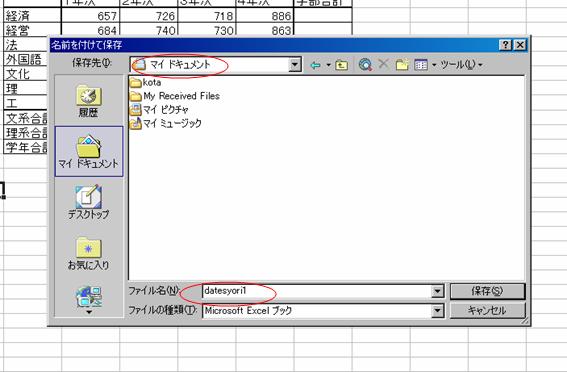Screen dimensions: 567x372
Task: Expand the 保存先 location dropdown
Action: [295, 65]
